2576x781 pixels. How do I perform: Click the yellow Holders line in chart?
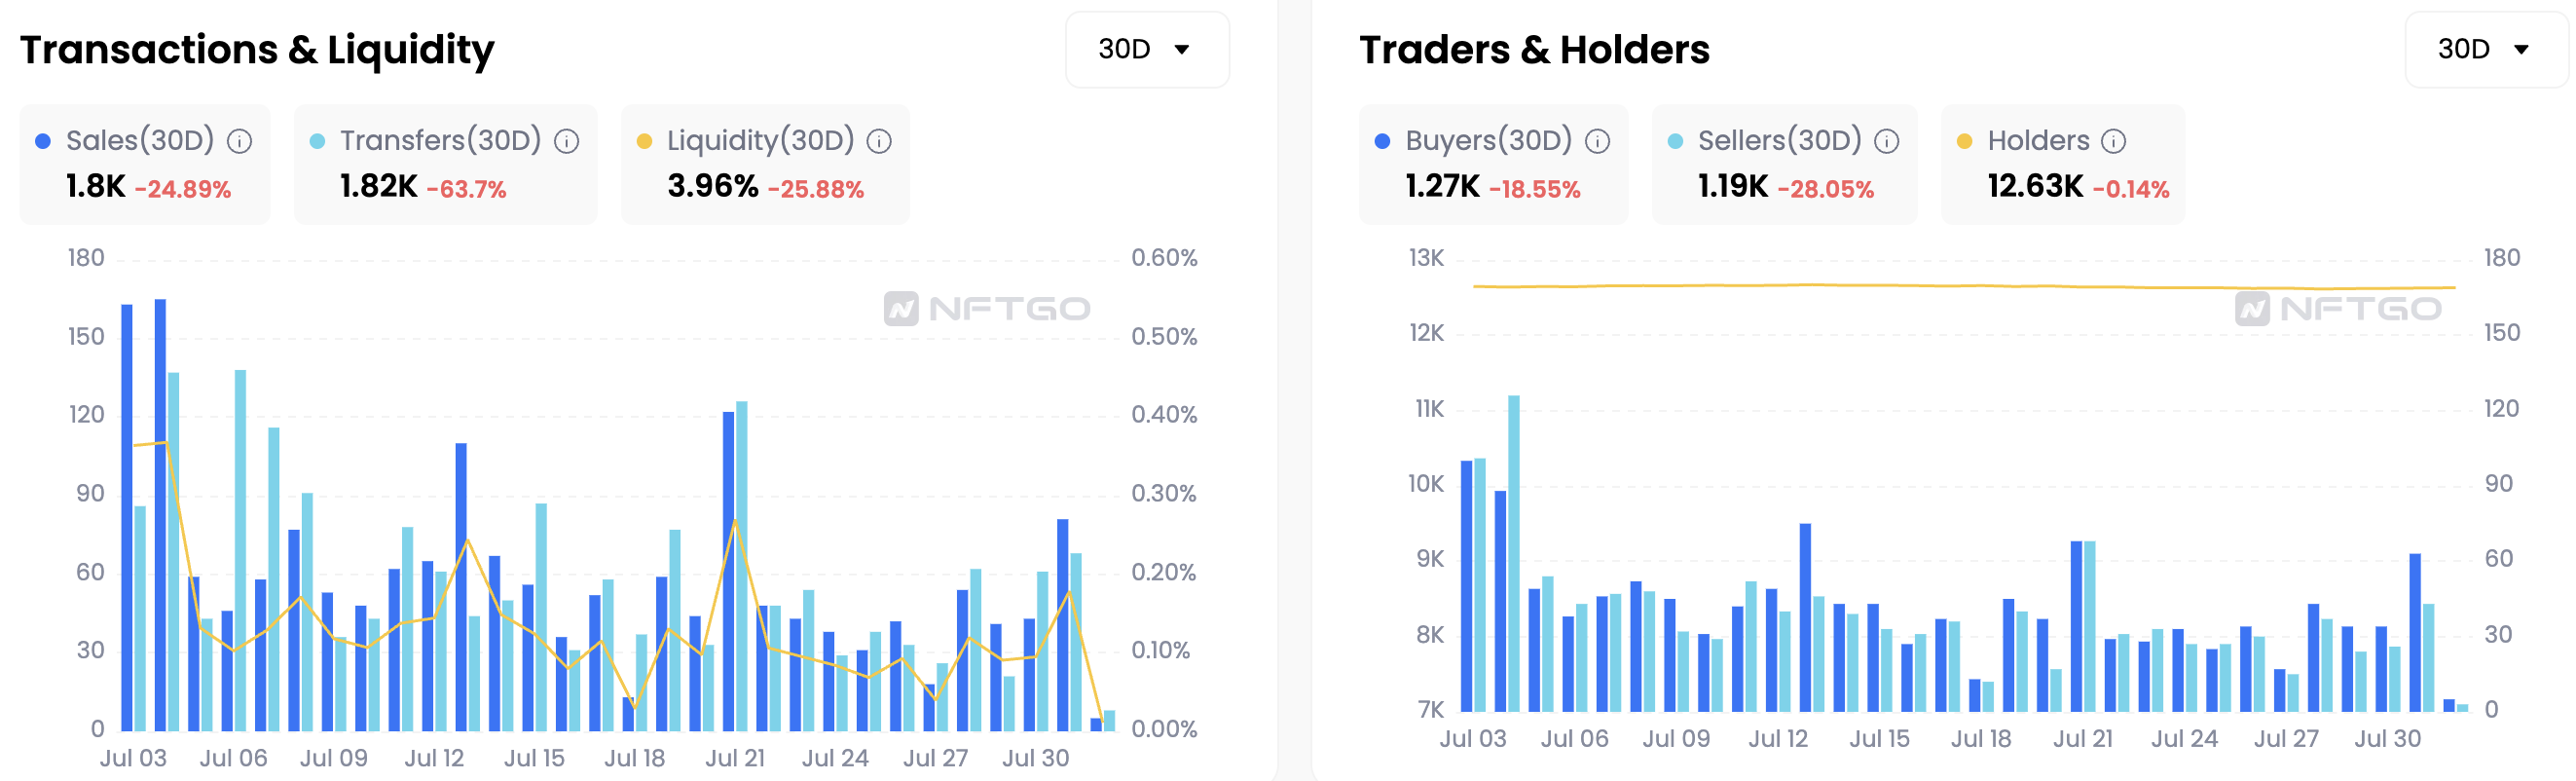point(1964,287)
